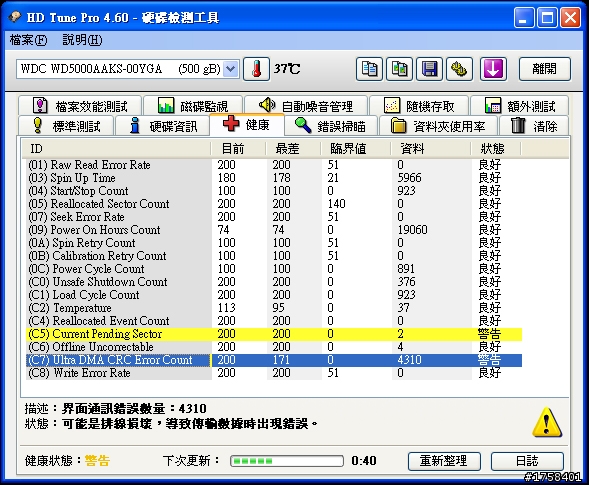Screen dimensions: 589x485
Task: Click the yellow warning triangle icon
Action: click(547, 422)
